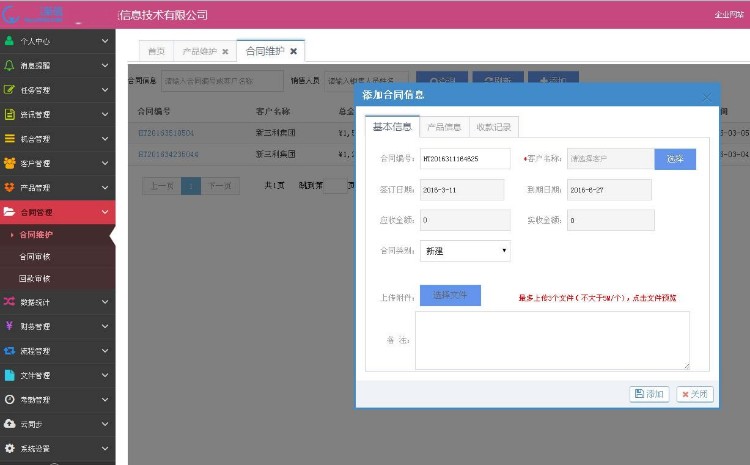Click the orange box icon for 产品管理
The height and width of the screenshot is (465, 750).
pyautogui.click(x=9, y=187)
